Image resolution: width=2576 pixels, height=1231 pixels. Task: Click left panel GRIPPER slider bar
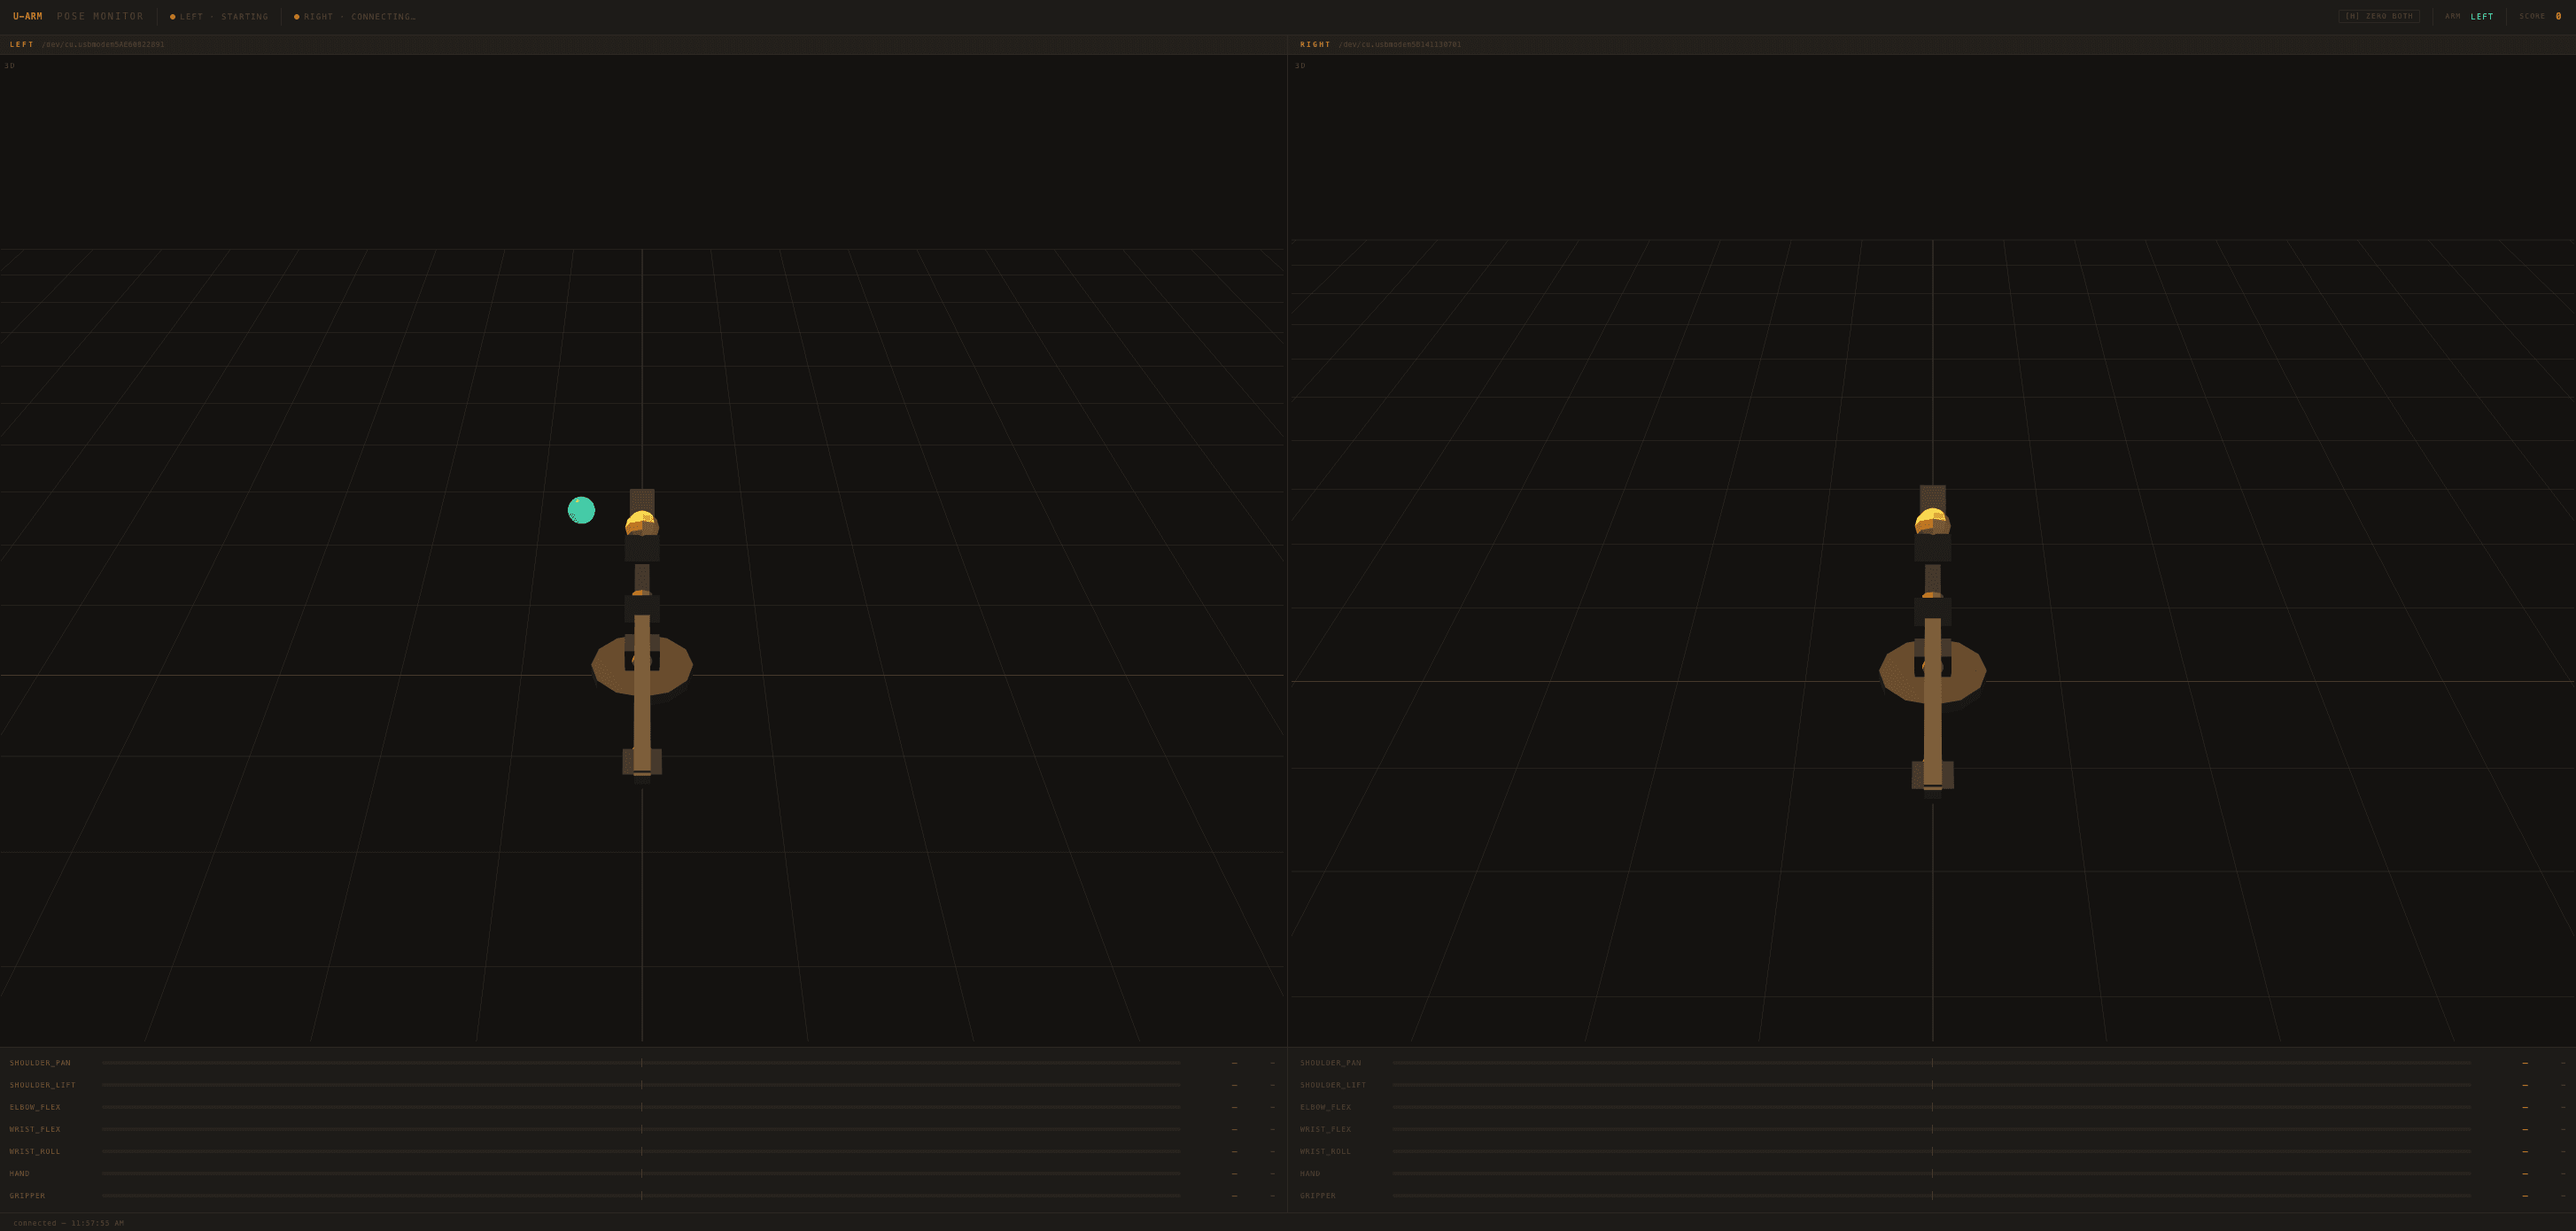pos(641,1195)
